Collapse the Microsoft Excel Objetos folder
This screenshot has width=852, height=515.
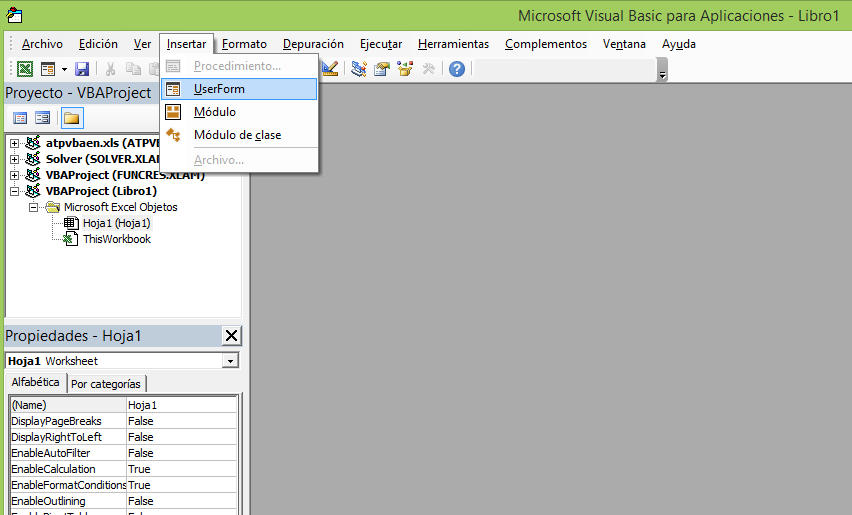(34, 208)
